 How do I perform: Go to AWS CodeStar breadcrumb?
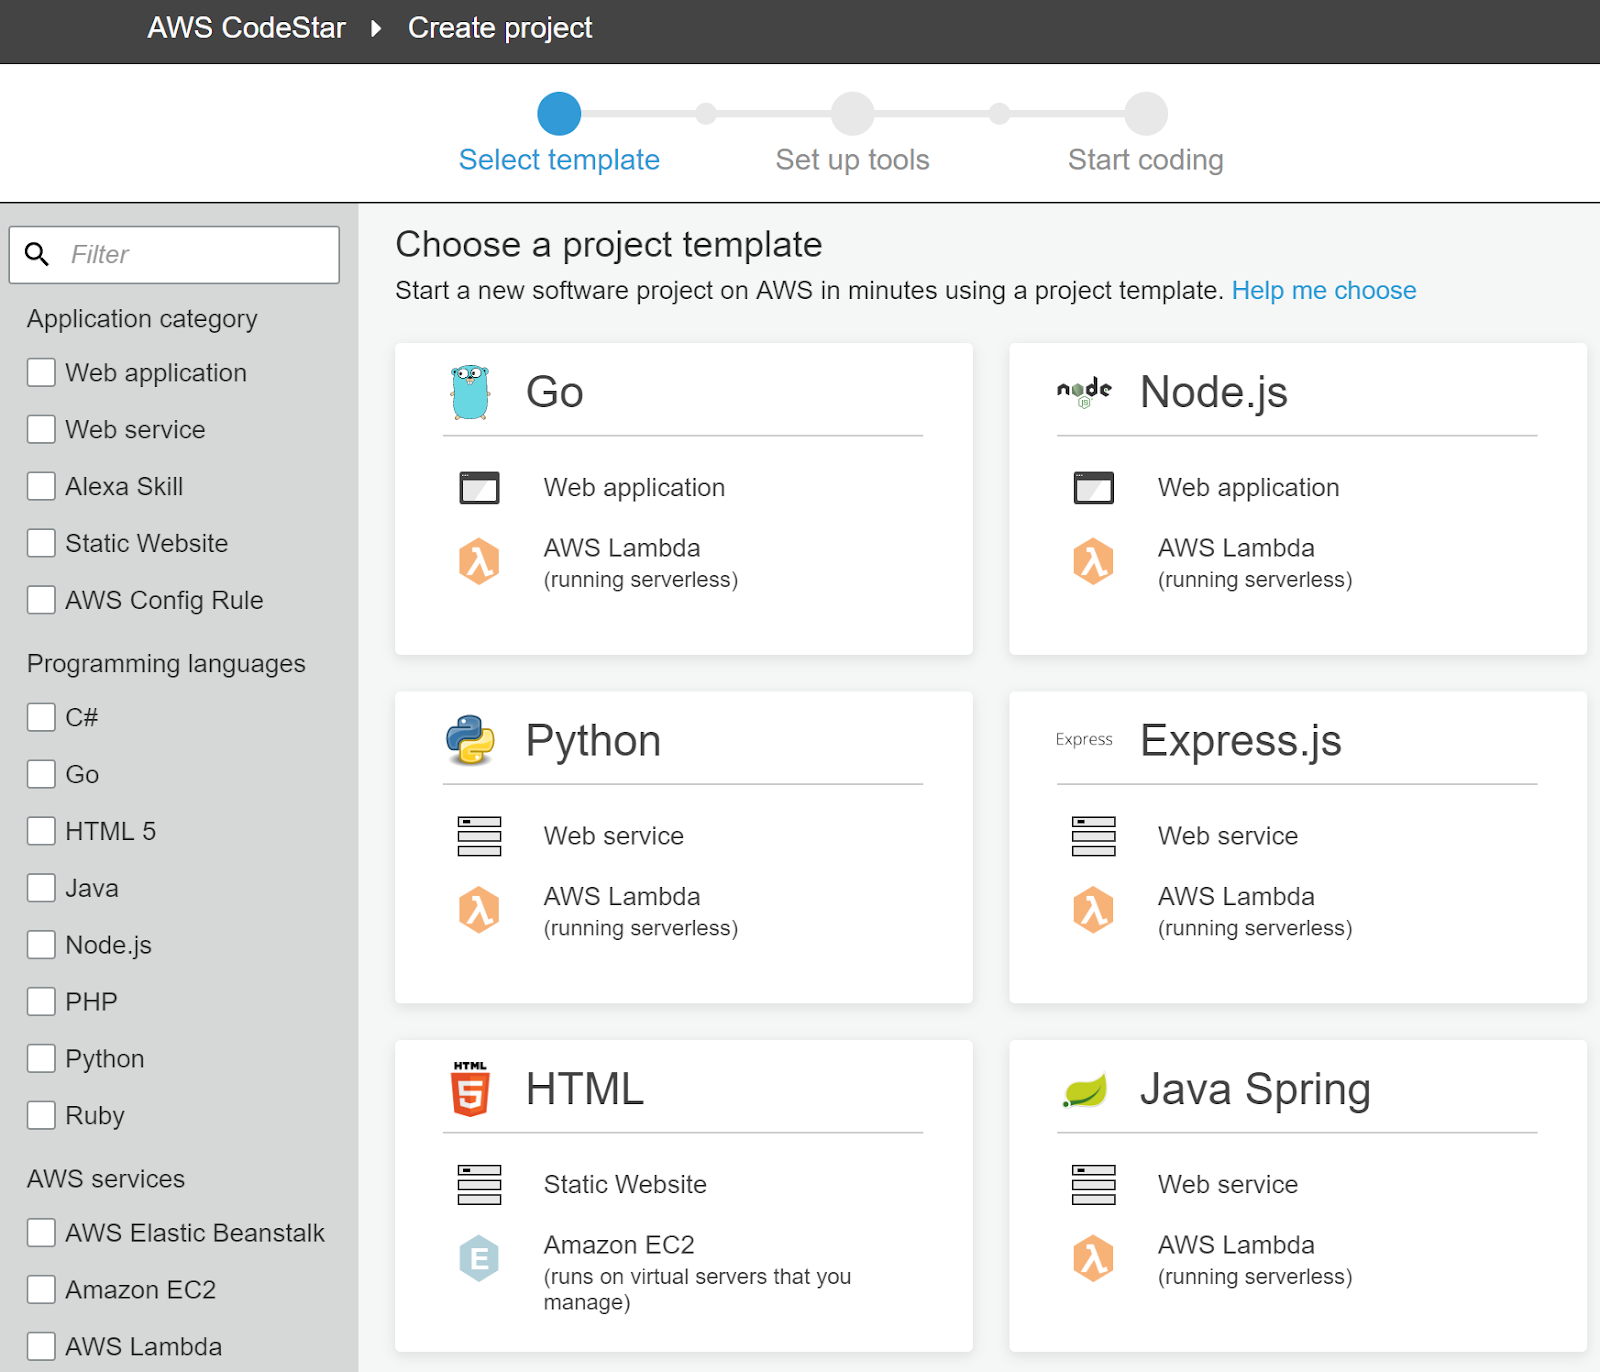(x=246, y=28)
